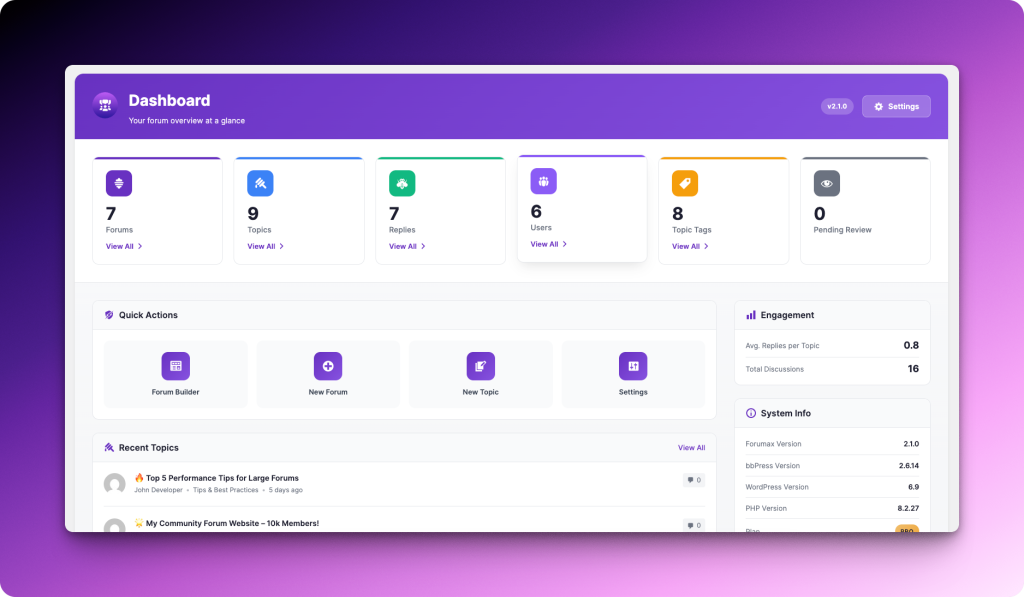This screenshot has width=1024, height=597.
Task: Click the System Info panel icon
Action: (751, 413)
